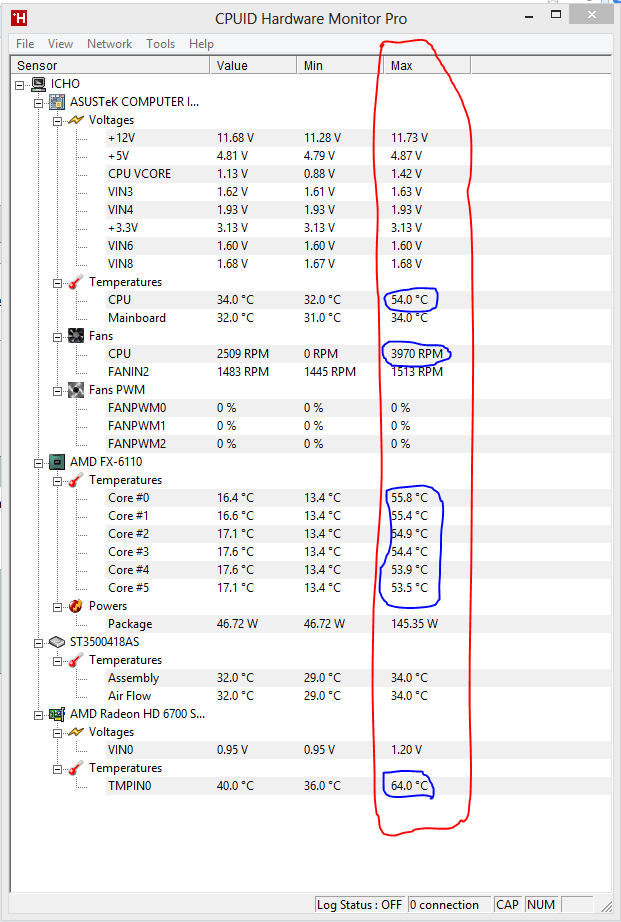Click the AMD FX-6110 processor chip icon
Image resolution: width=621 pixels, height=922 pixels.
pyautogui.click(x=57, y=462)
